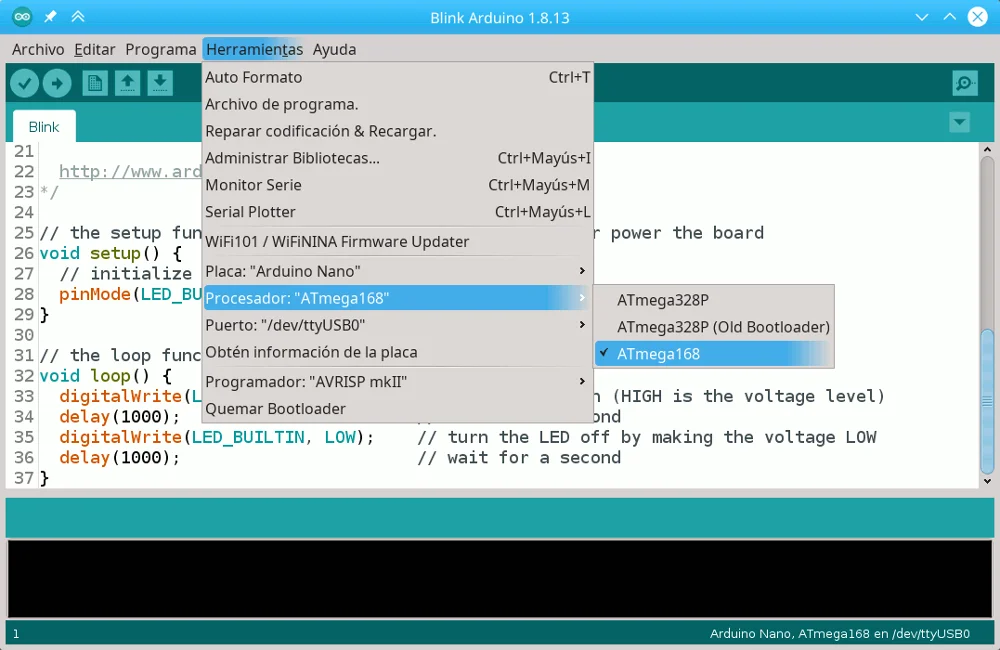Viewport: 1000px width, 650px height.
Task: Choose the ATmega328P processor
Action: tap(714, 300)
